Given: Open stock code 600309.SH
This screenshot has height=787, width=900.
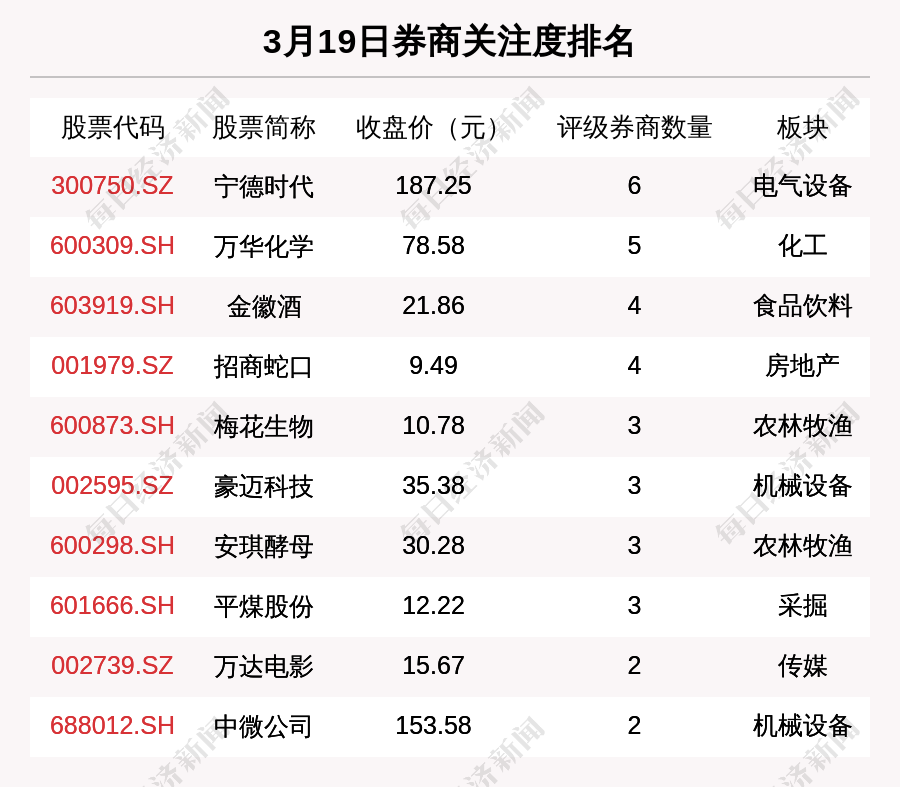Looking at the screenshot, I should pyautogui.click(x=112, y=246).
